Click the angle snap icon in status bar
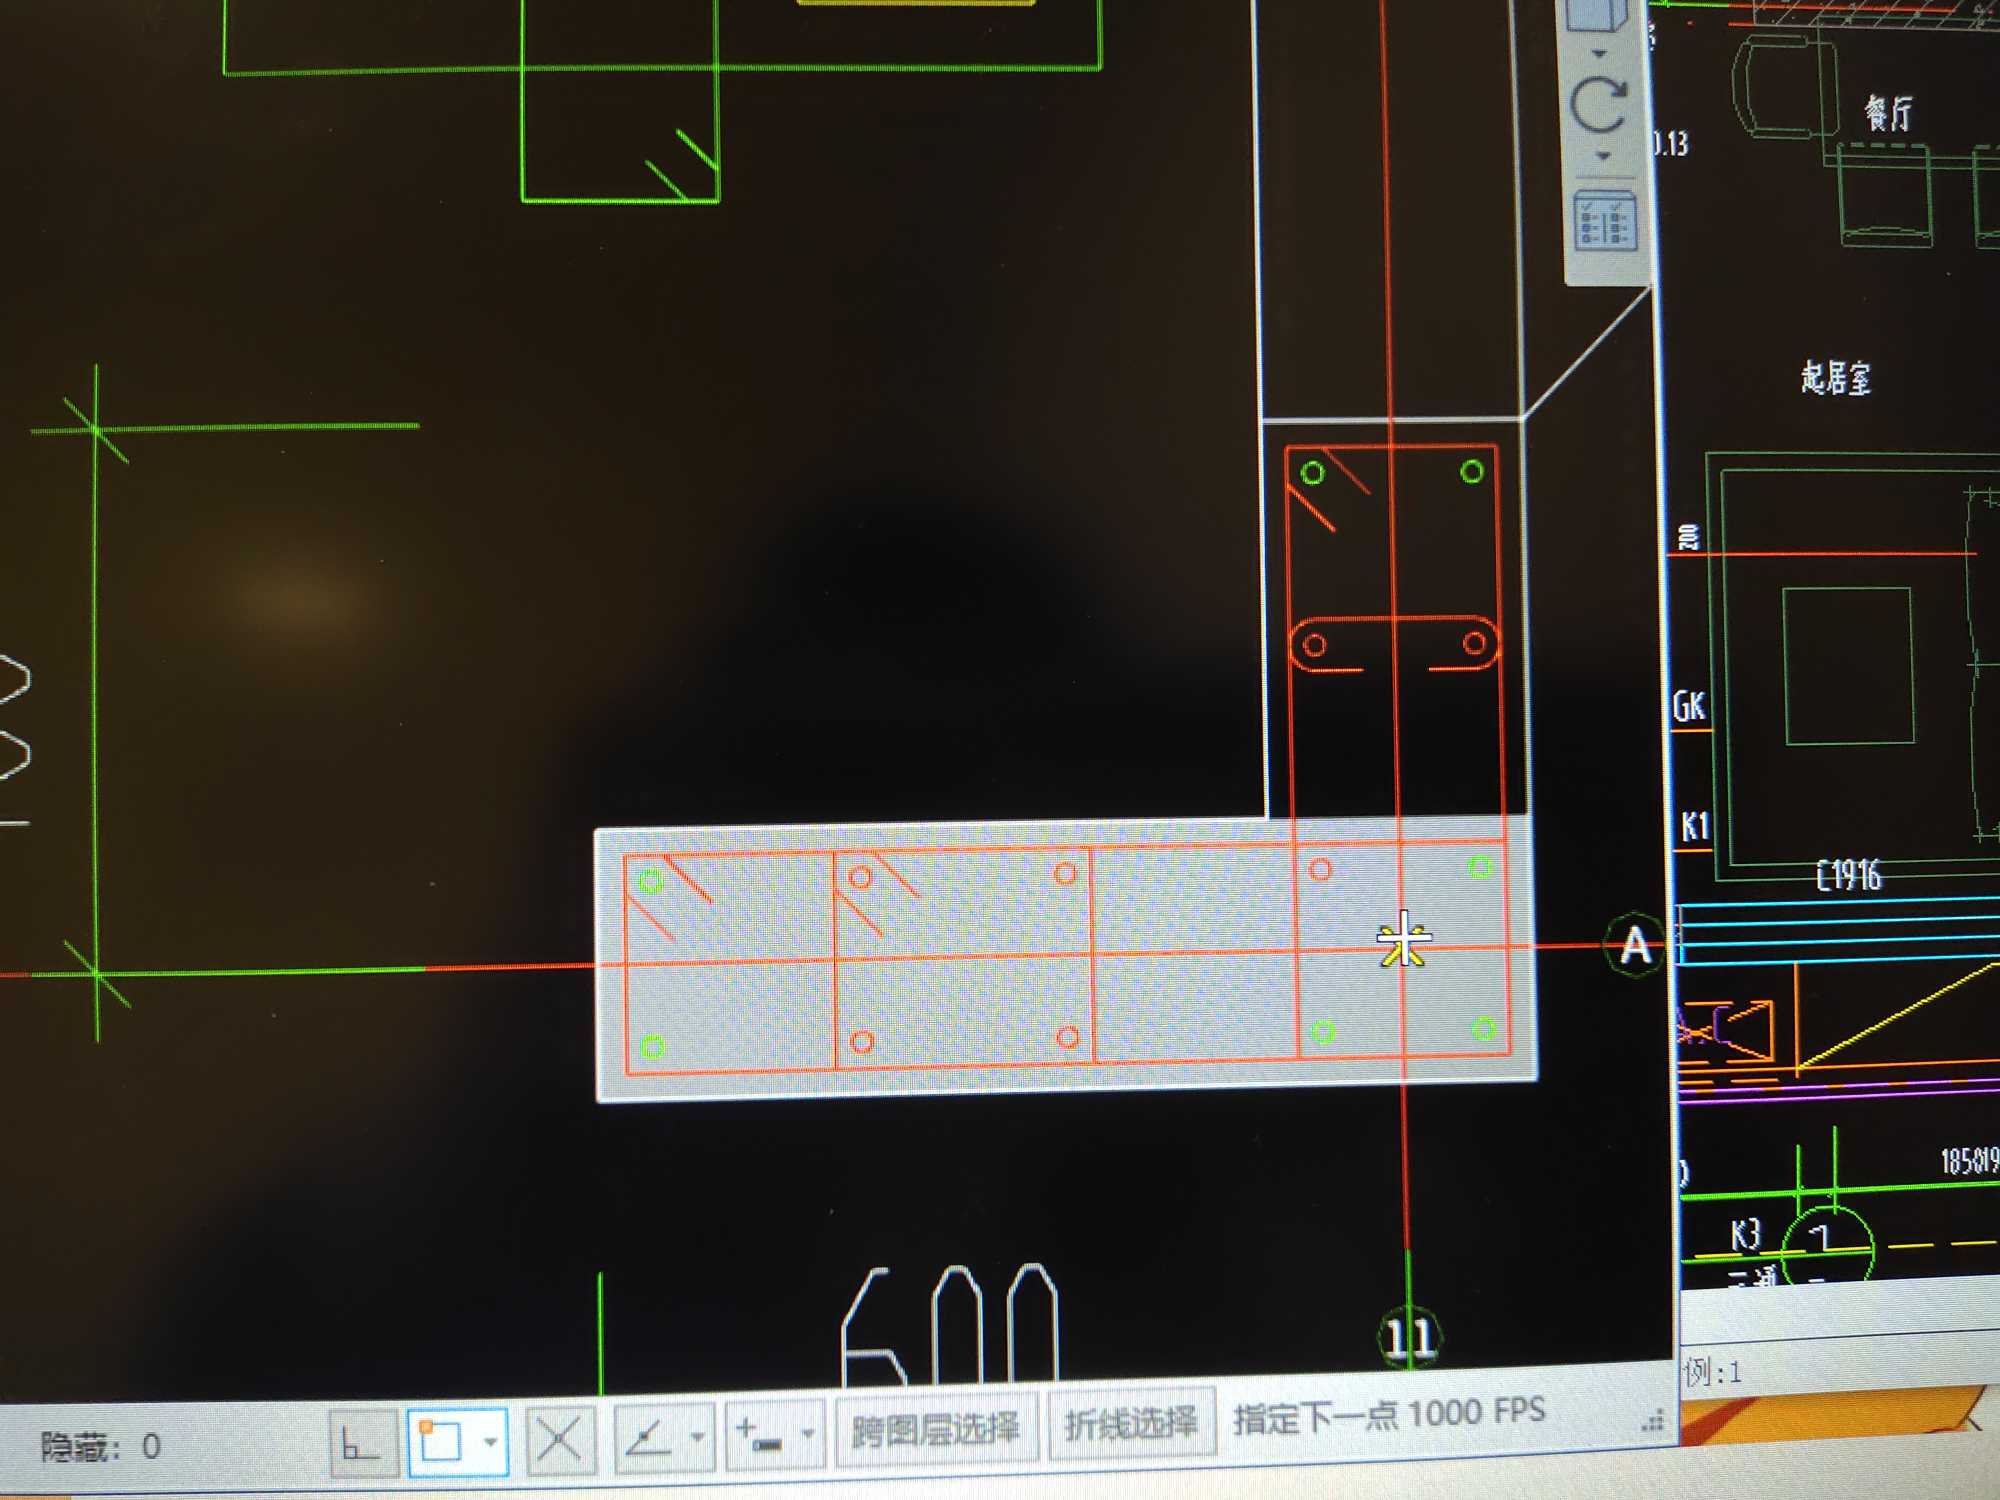The height and width of the screenshot is (1500, 2000). click(647, 1437)
